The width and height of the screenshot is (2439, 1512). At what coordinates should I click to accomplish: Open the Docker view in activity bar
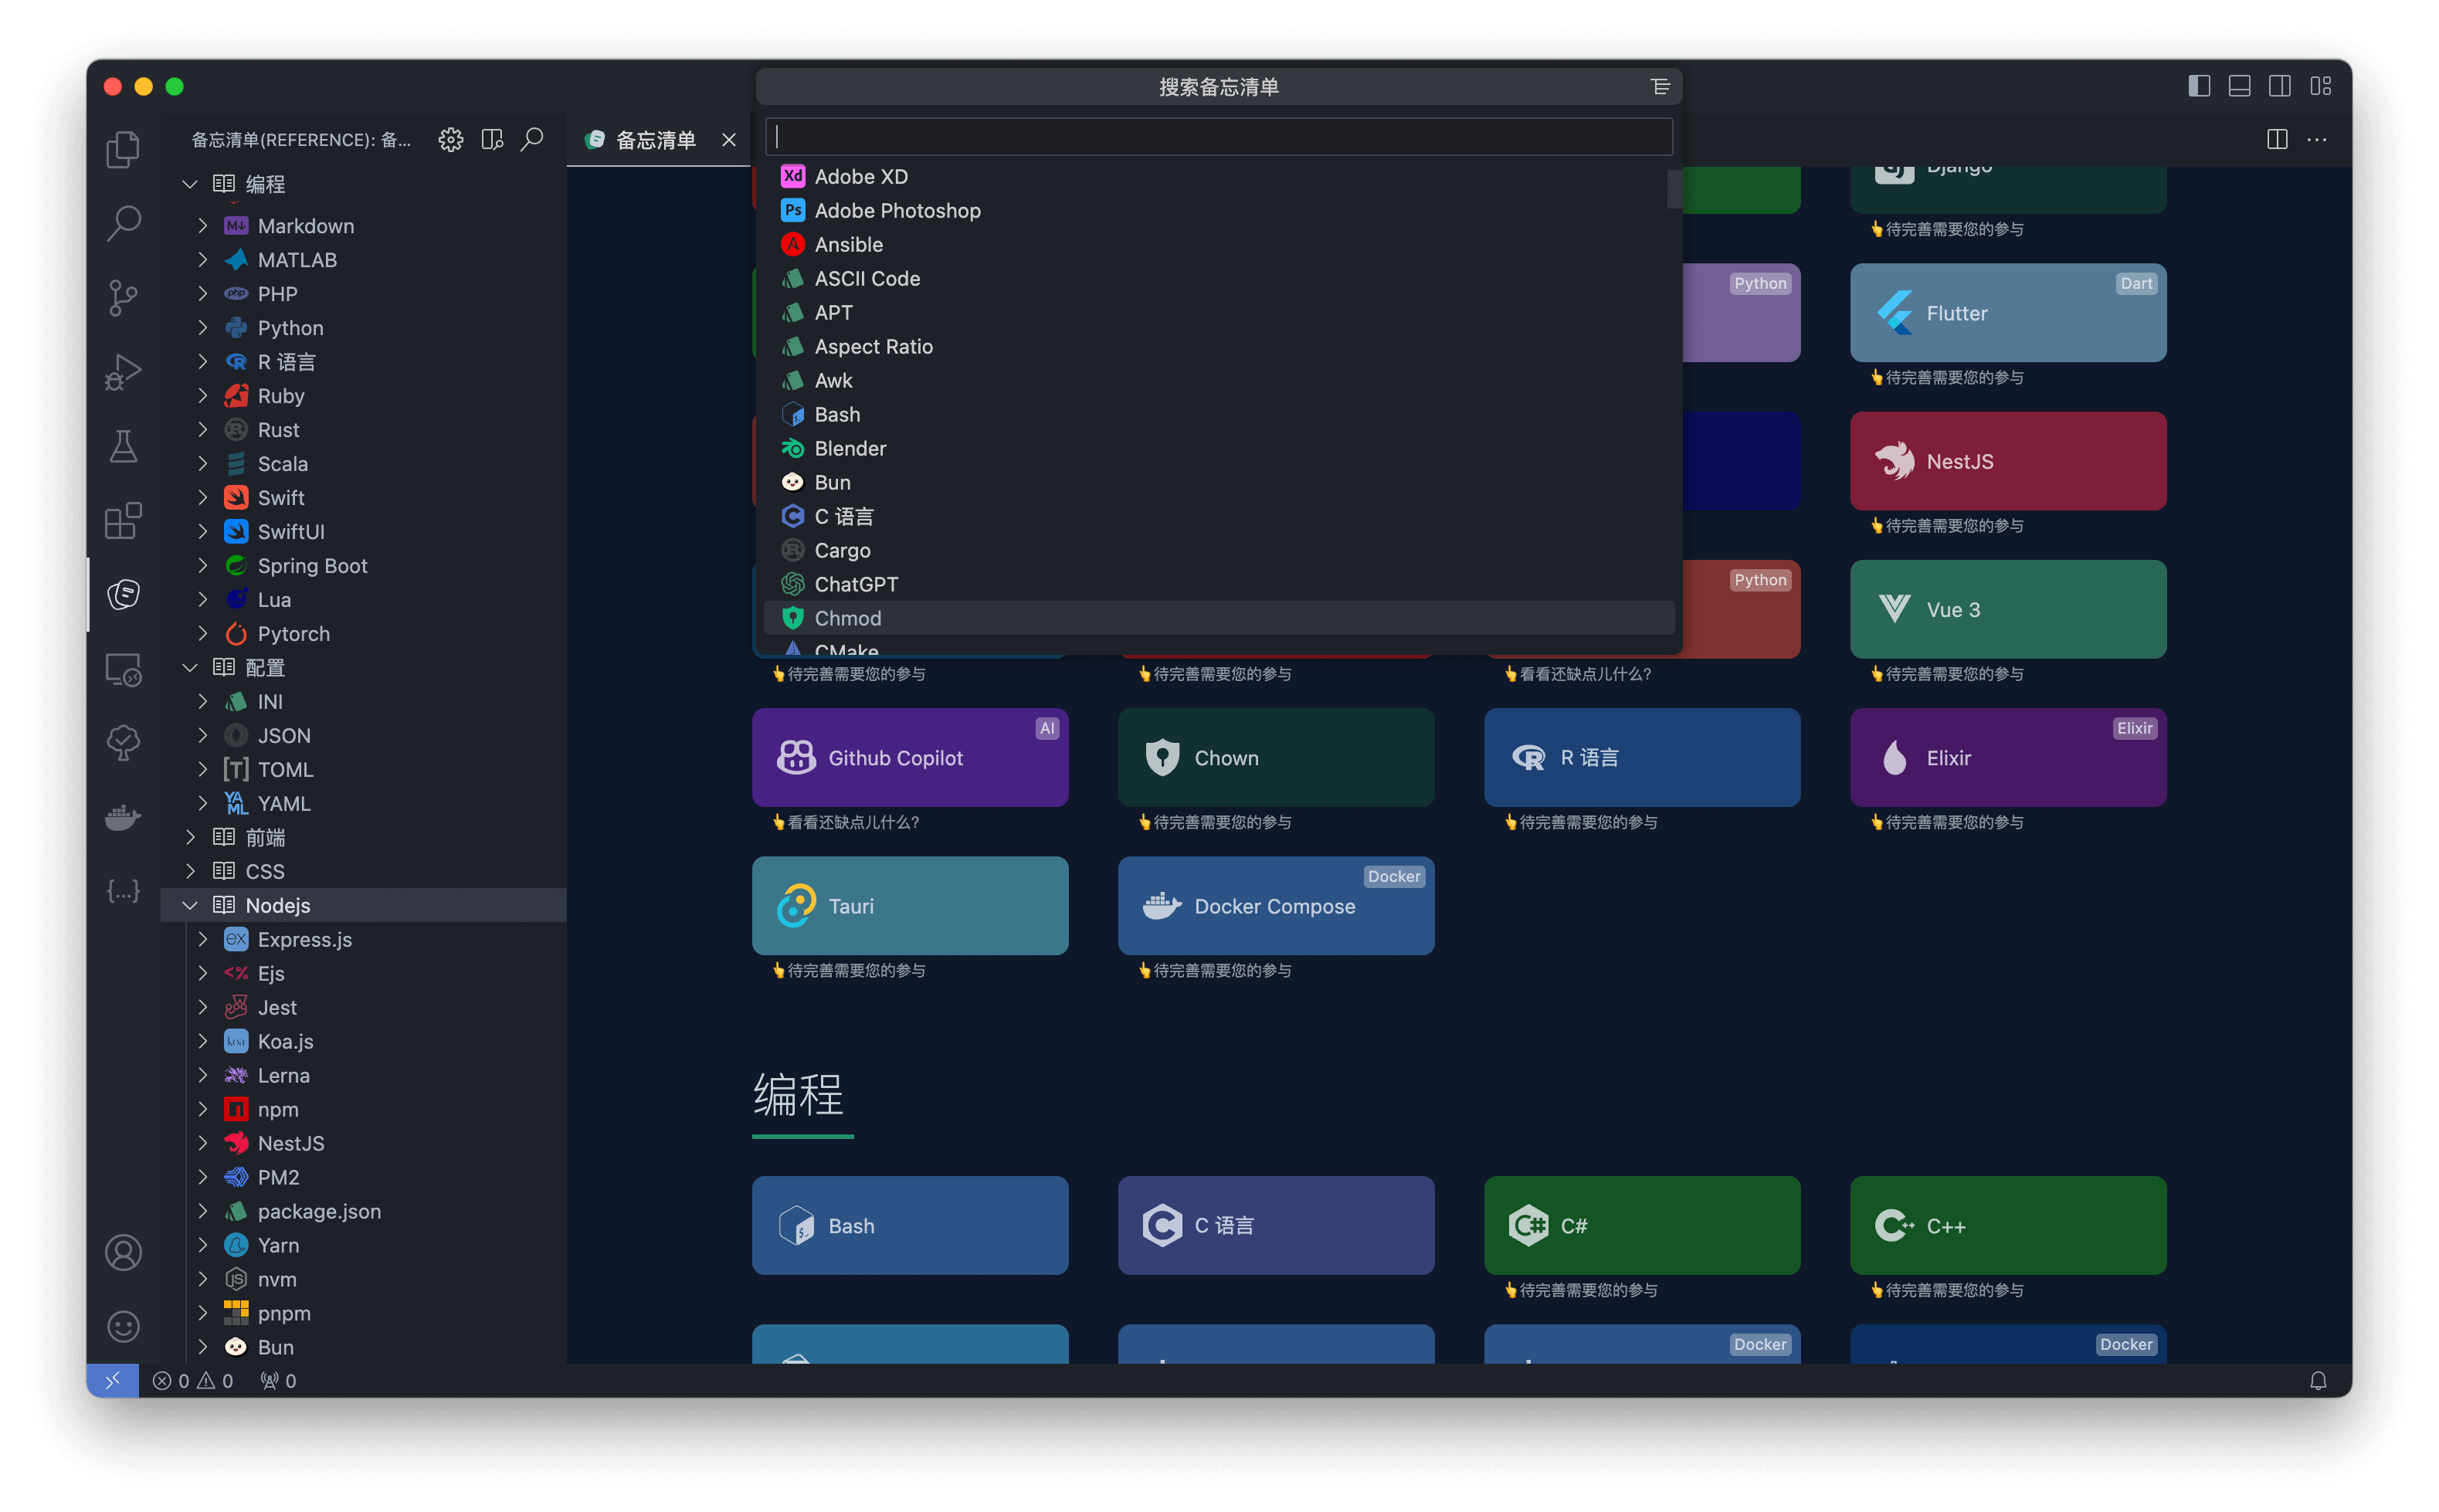[x=123, y=817]
